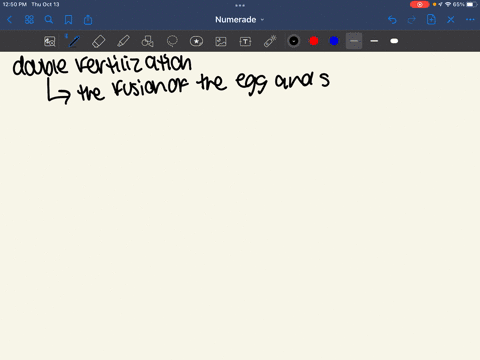Choose the black pen color
The image size is (480, 360).
(x=294, y=41)
